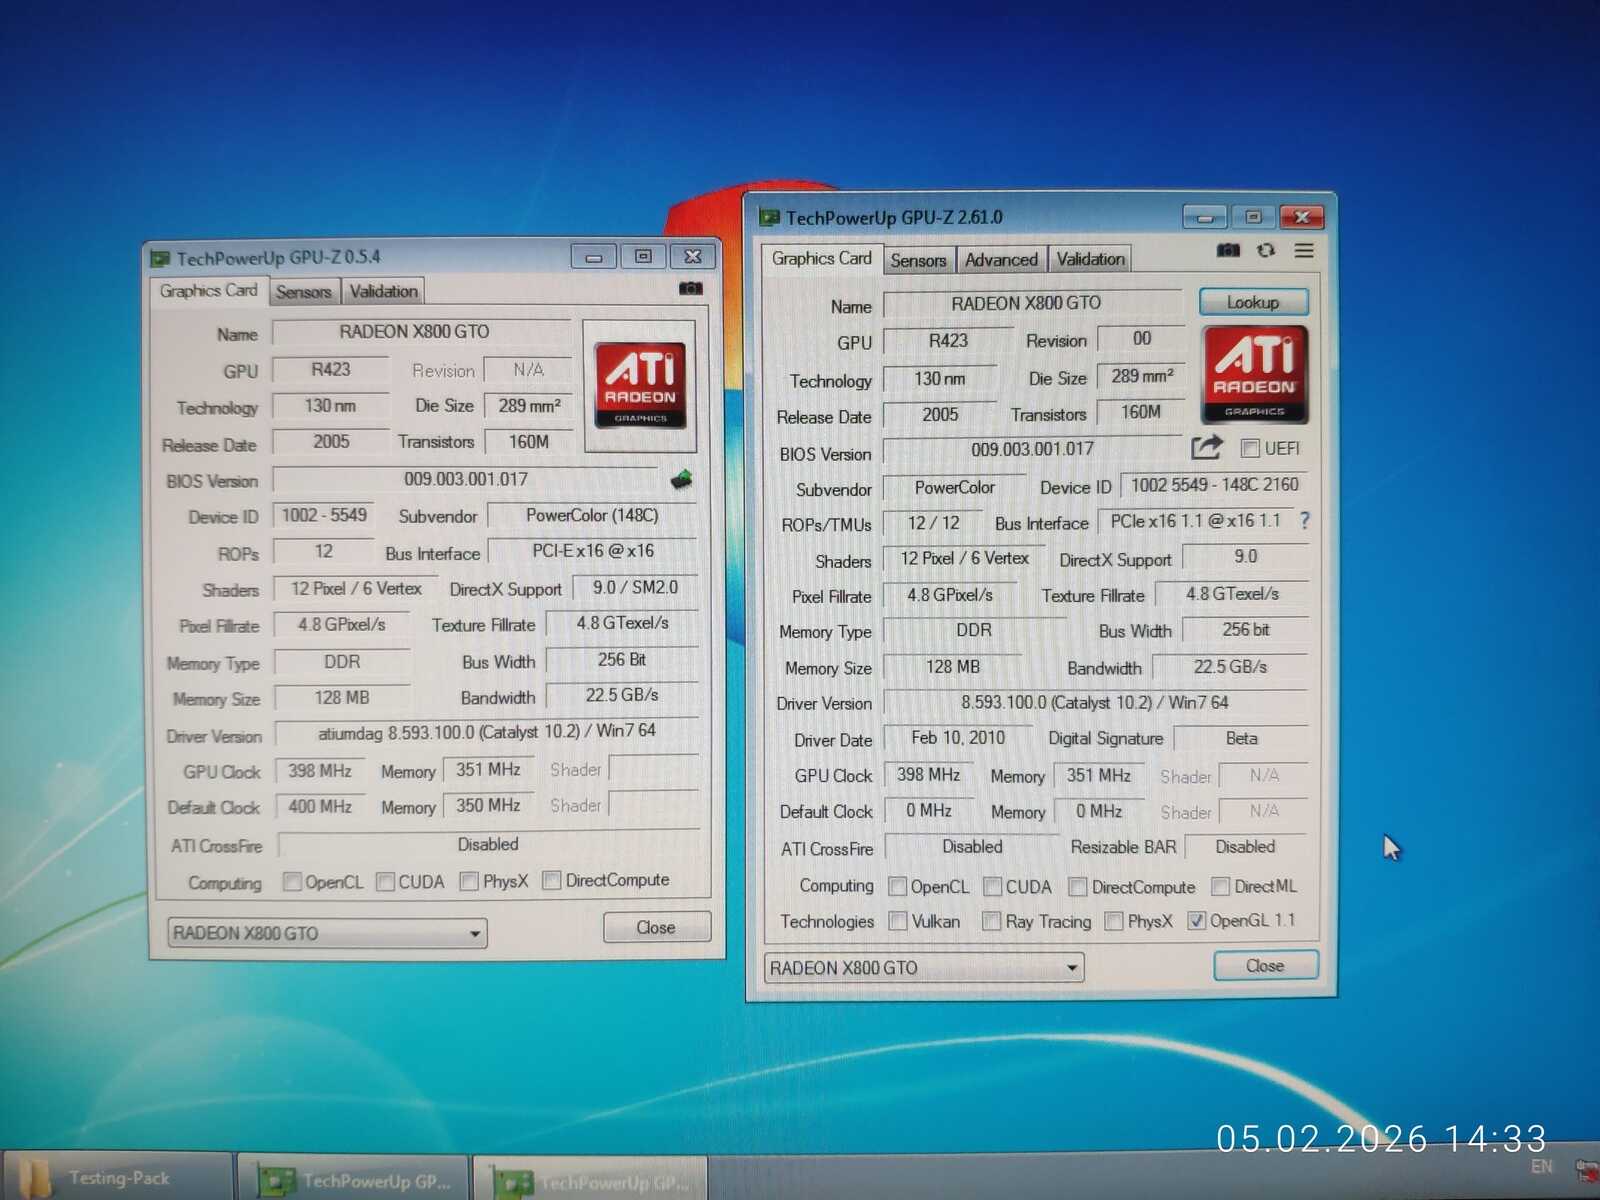
Task: Toggle the DirectML checkbox
Action: (x=1220, y=886)
